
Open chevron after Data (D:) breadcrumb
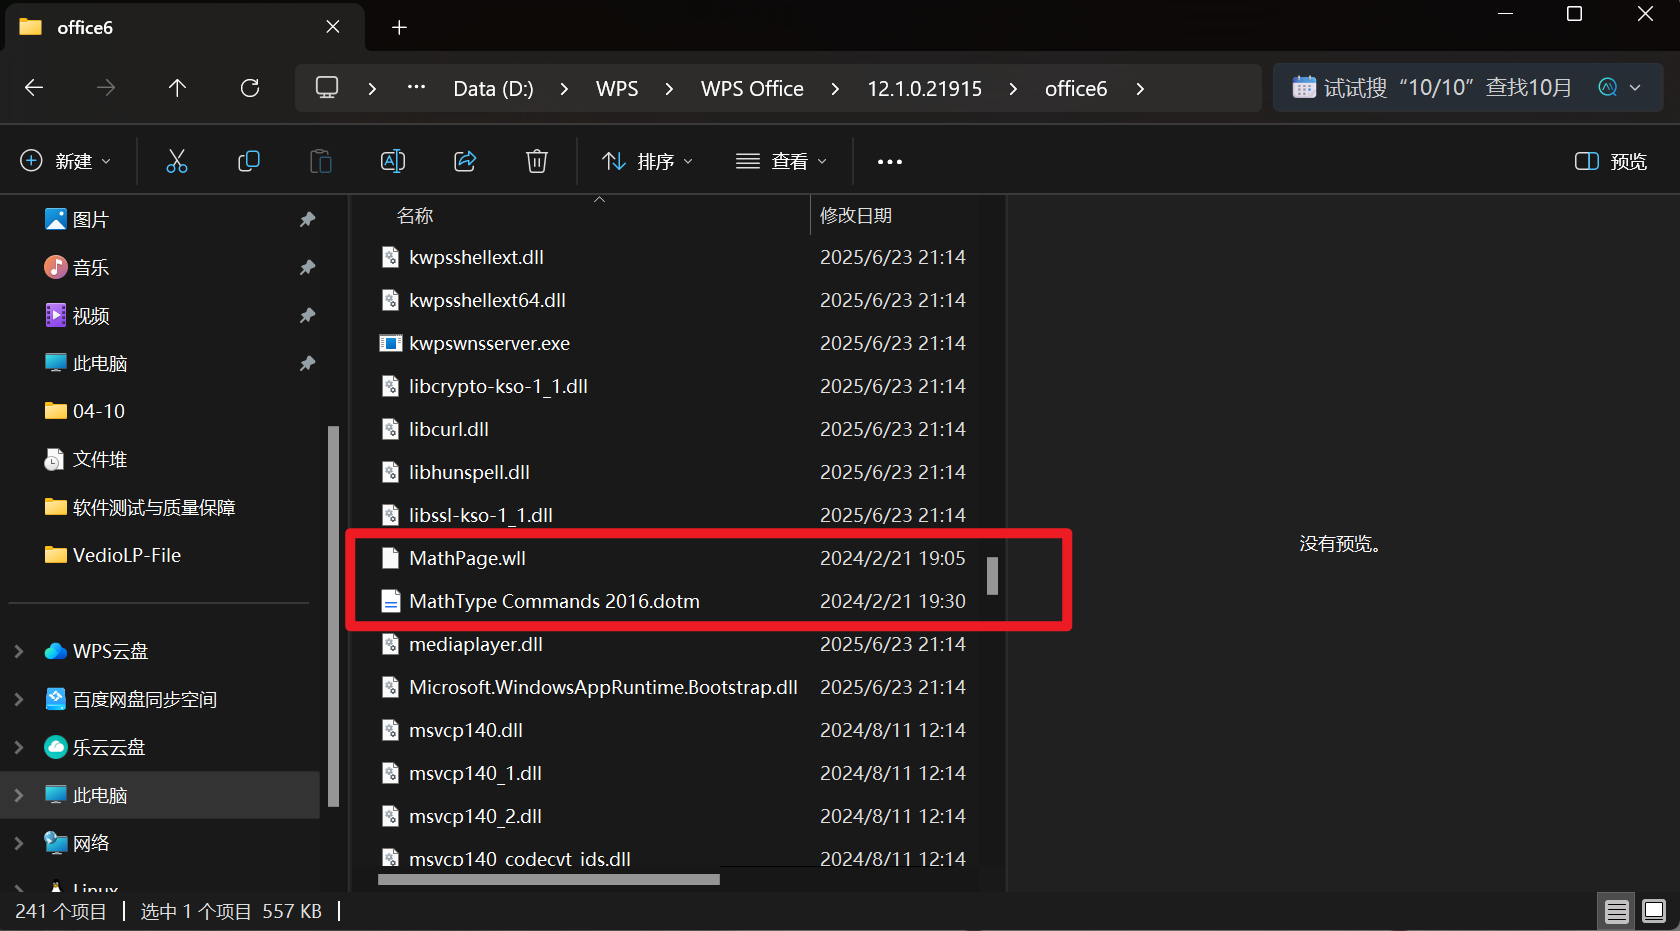click(x=564, y=88)
